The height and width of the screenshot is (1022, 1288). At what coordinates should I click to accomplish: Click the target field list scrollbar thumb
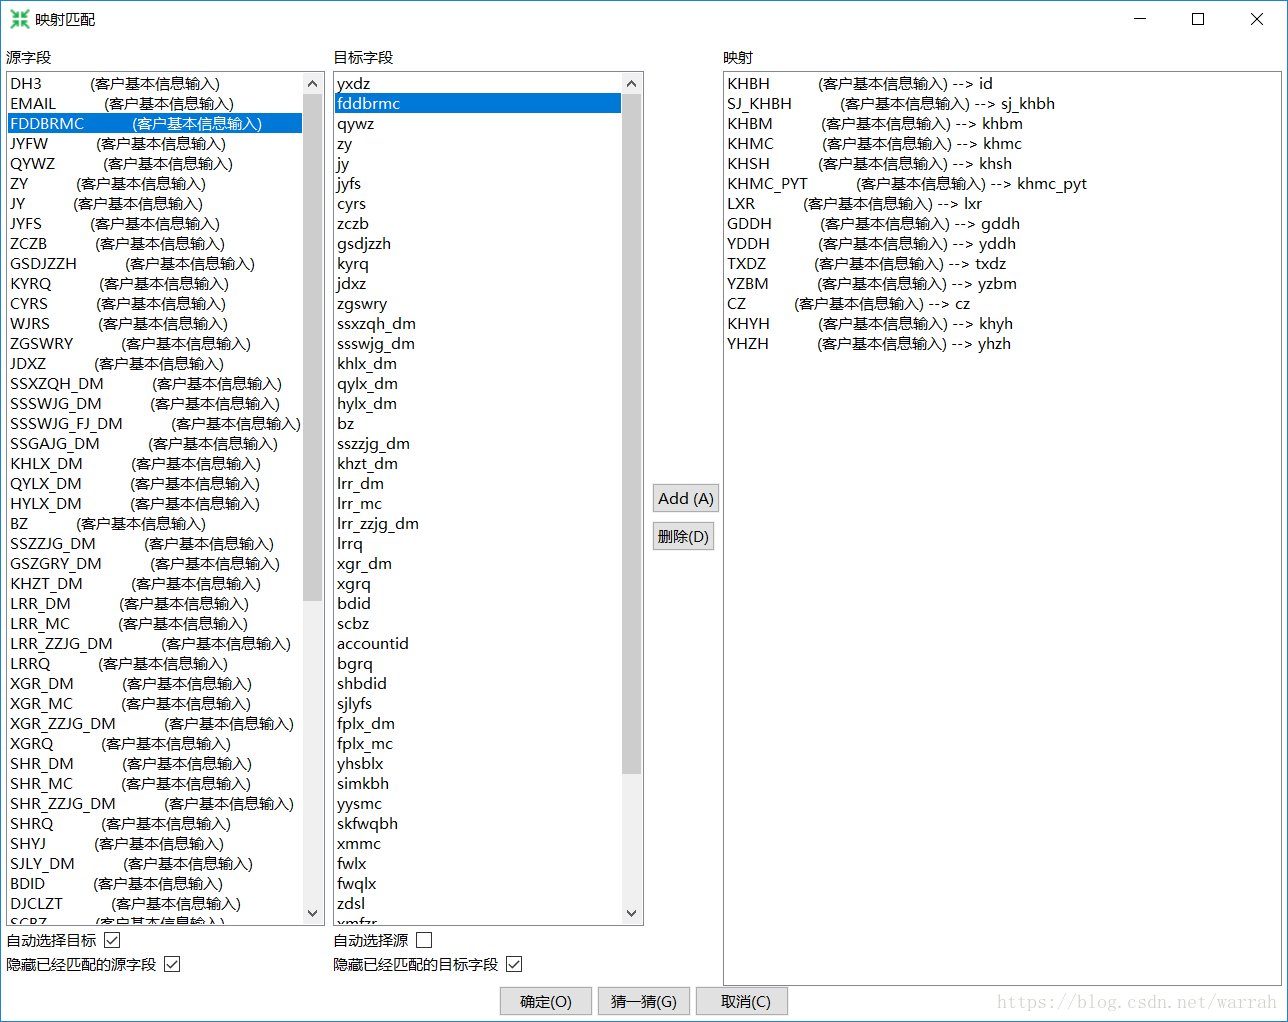(x=631, y=434)
